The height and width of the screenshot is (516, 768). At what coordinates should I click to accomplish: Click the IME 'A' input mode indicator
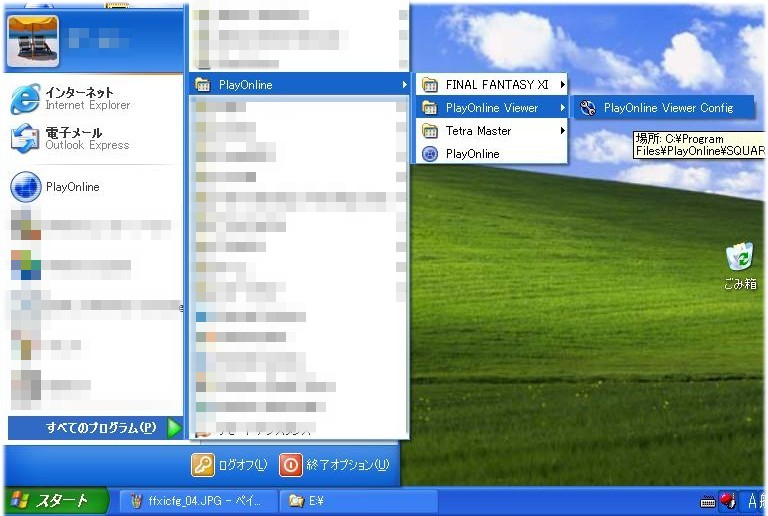(753, 501)
